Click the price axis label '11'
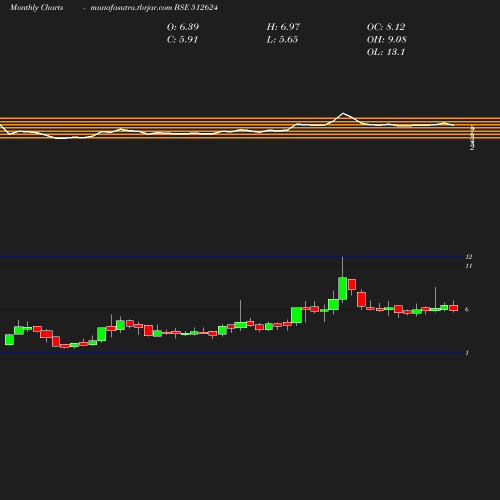This screenshot has width=500, height=500. point(469,266)
